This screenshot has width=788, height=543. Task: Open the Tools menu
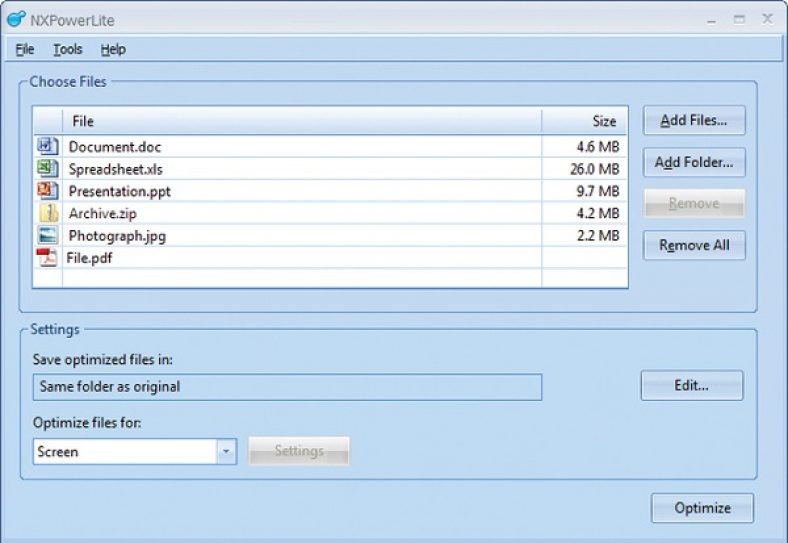(68, 49)
